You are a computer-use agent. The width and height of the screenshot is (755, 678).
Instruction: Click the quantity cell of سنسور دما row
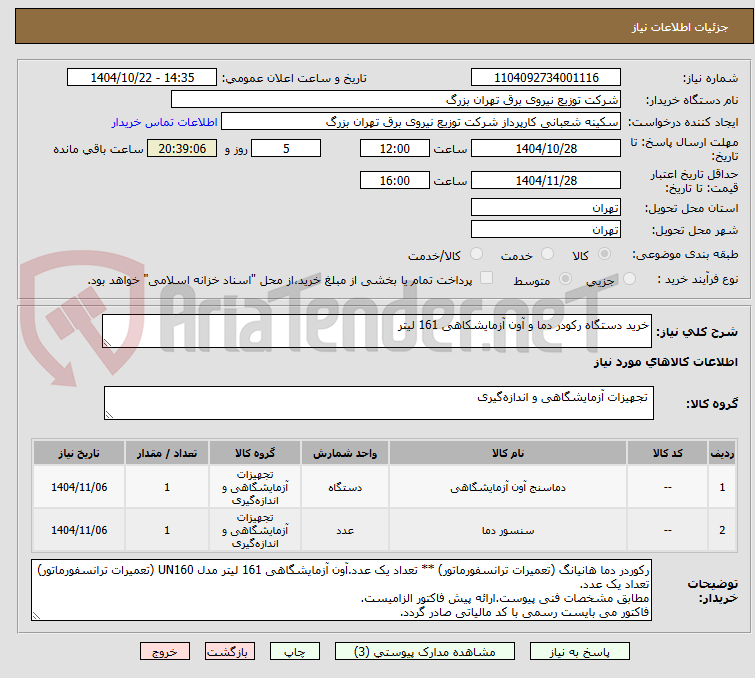[x=167, y=530]
